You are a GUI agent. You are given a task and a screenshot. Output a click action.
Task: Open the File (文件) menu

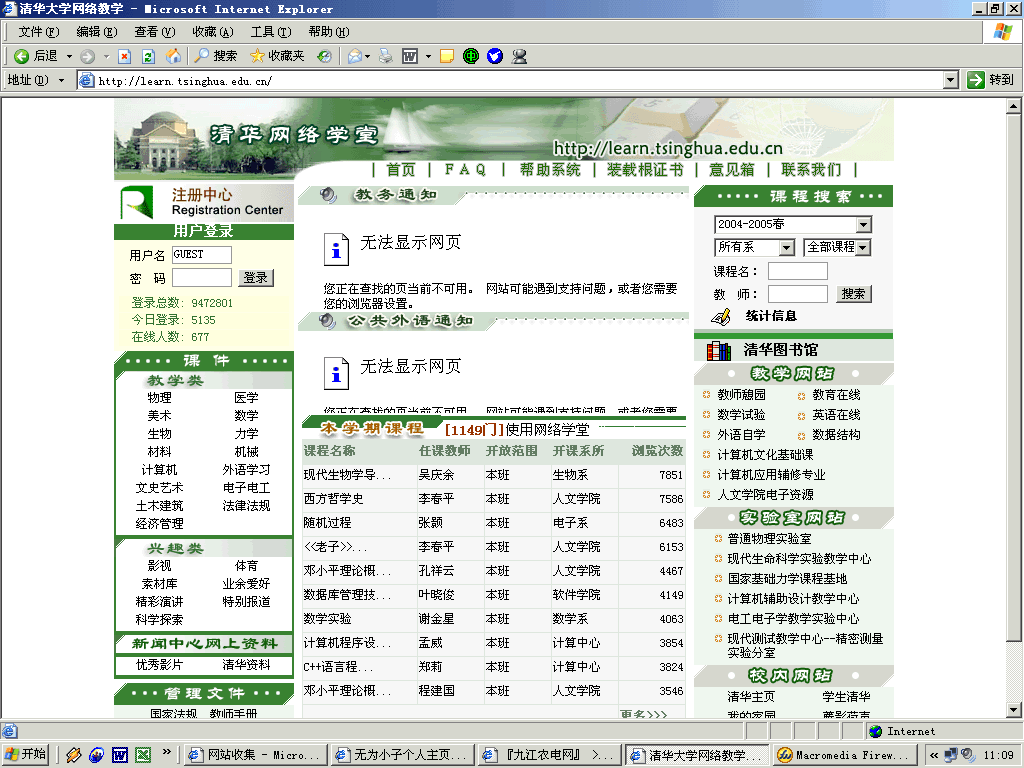point(39,31)
